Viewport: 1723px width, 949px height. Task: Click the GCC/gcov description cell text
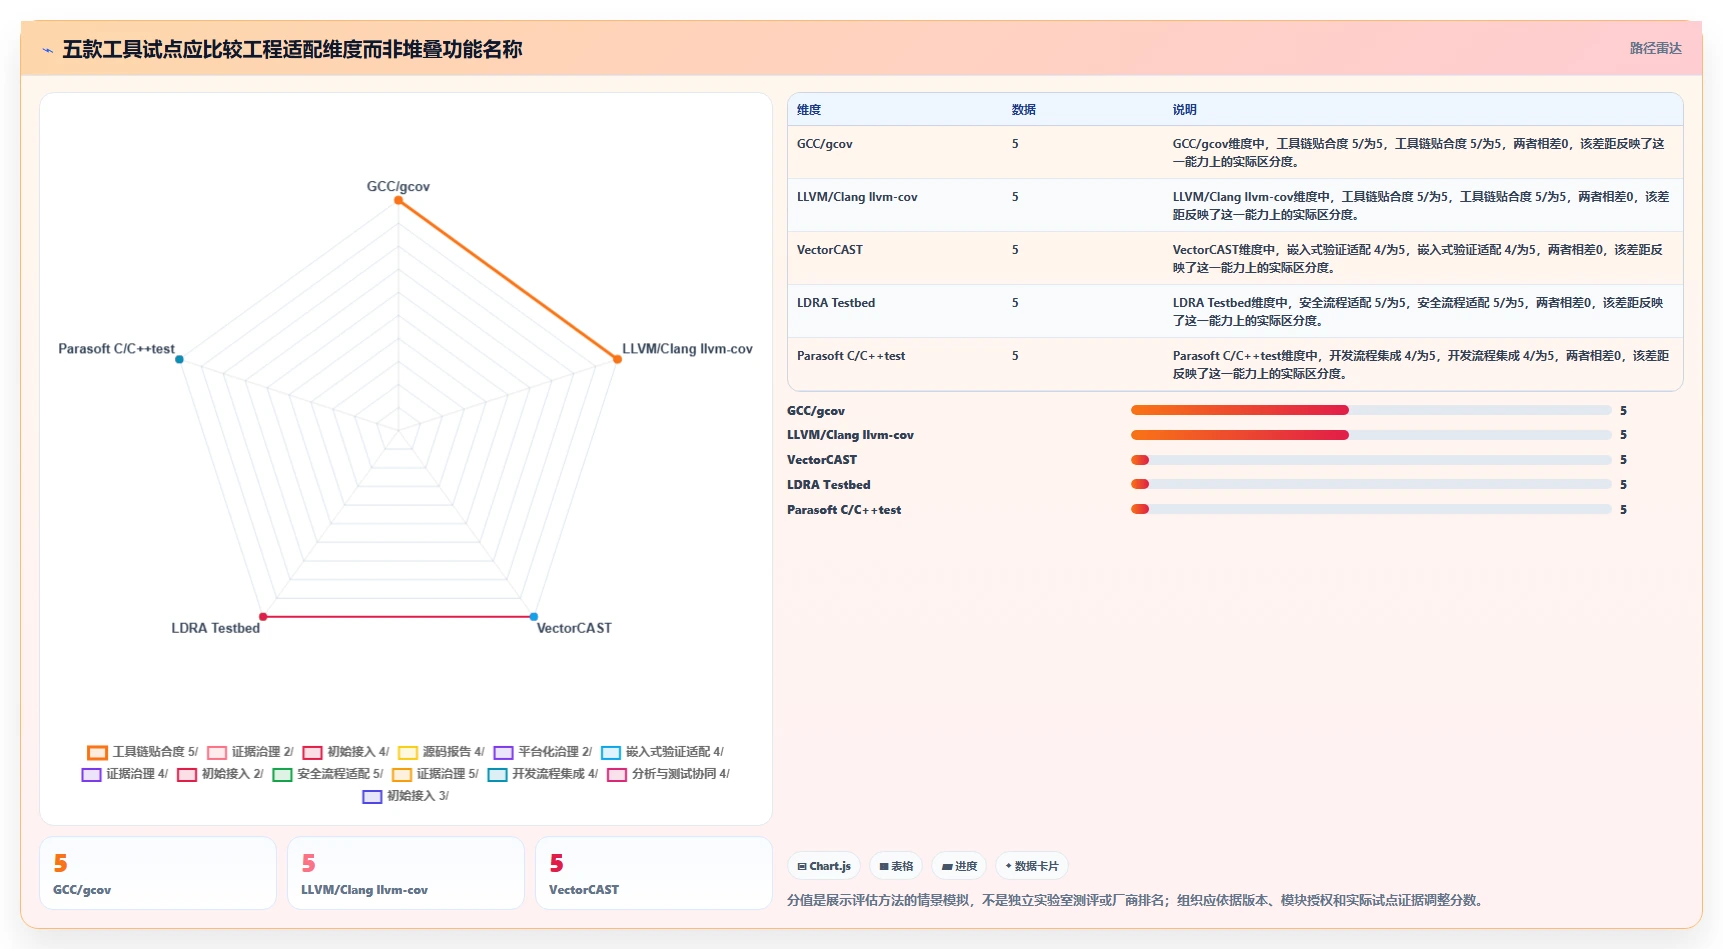[1419, 153]
